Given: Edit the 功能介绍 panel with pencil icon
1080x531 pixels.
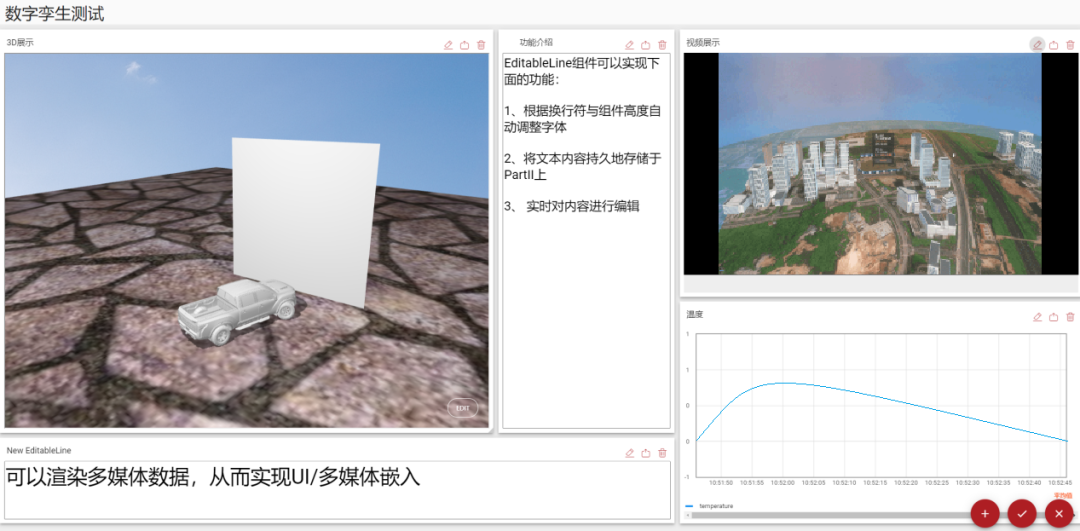Looking at the screenshot, I should point(629,45).
